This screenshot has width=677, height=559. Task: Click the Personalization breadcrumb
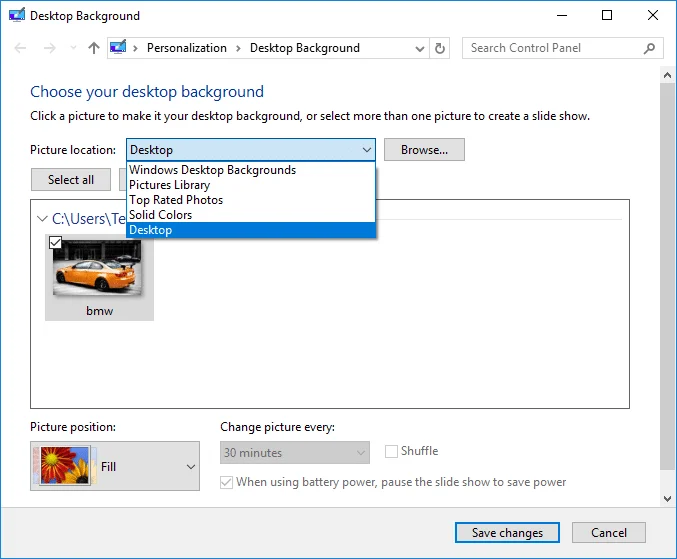(x=187, y=48)
